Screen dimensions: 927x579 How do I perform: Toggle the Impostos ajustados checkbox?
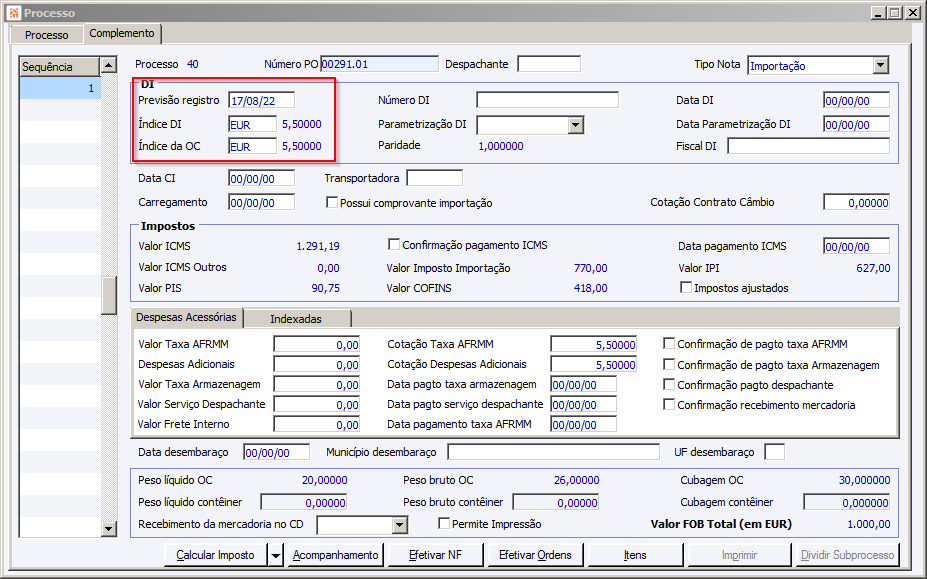tap(686, 288)
